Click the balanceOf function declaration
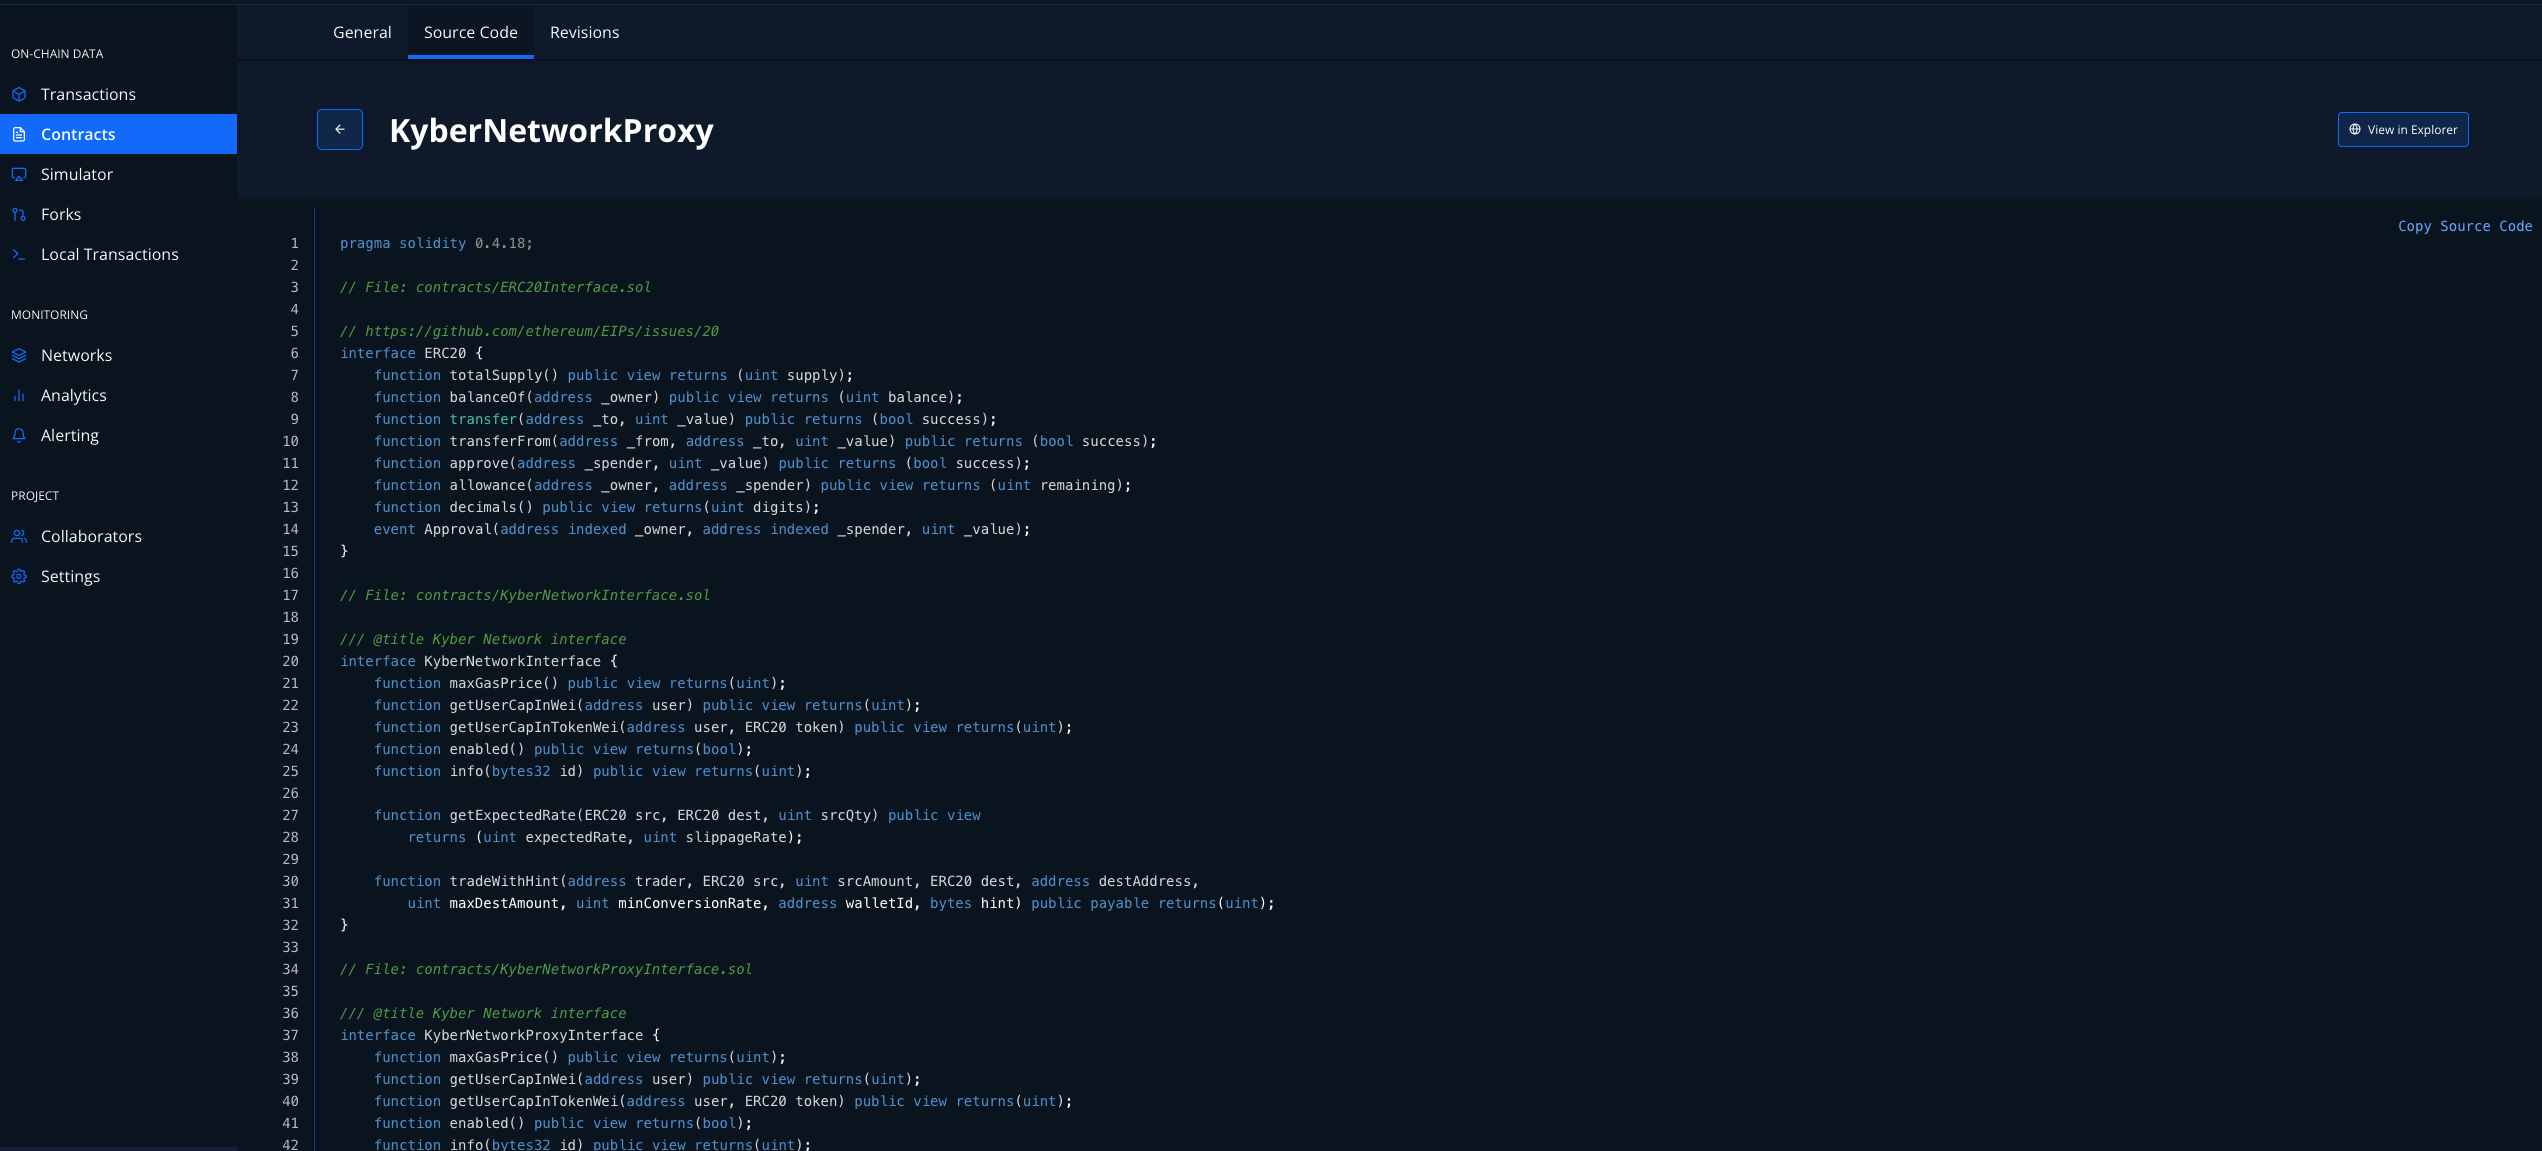Screen dimensions: 2542x1151 (668, 397)
